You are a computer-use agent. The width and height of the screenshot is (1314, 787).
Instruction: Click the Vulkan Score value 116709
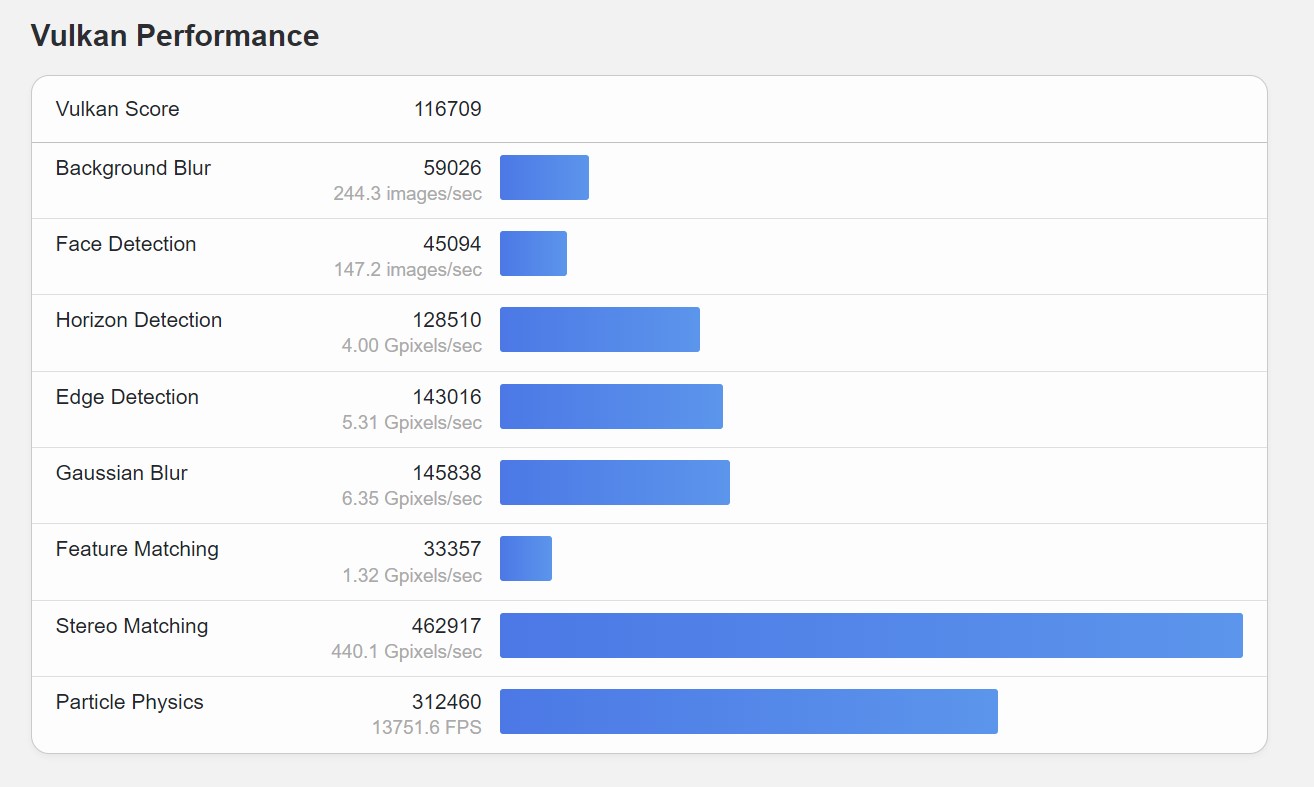448,109
